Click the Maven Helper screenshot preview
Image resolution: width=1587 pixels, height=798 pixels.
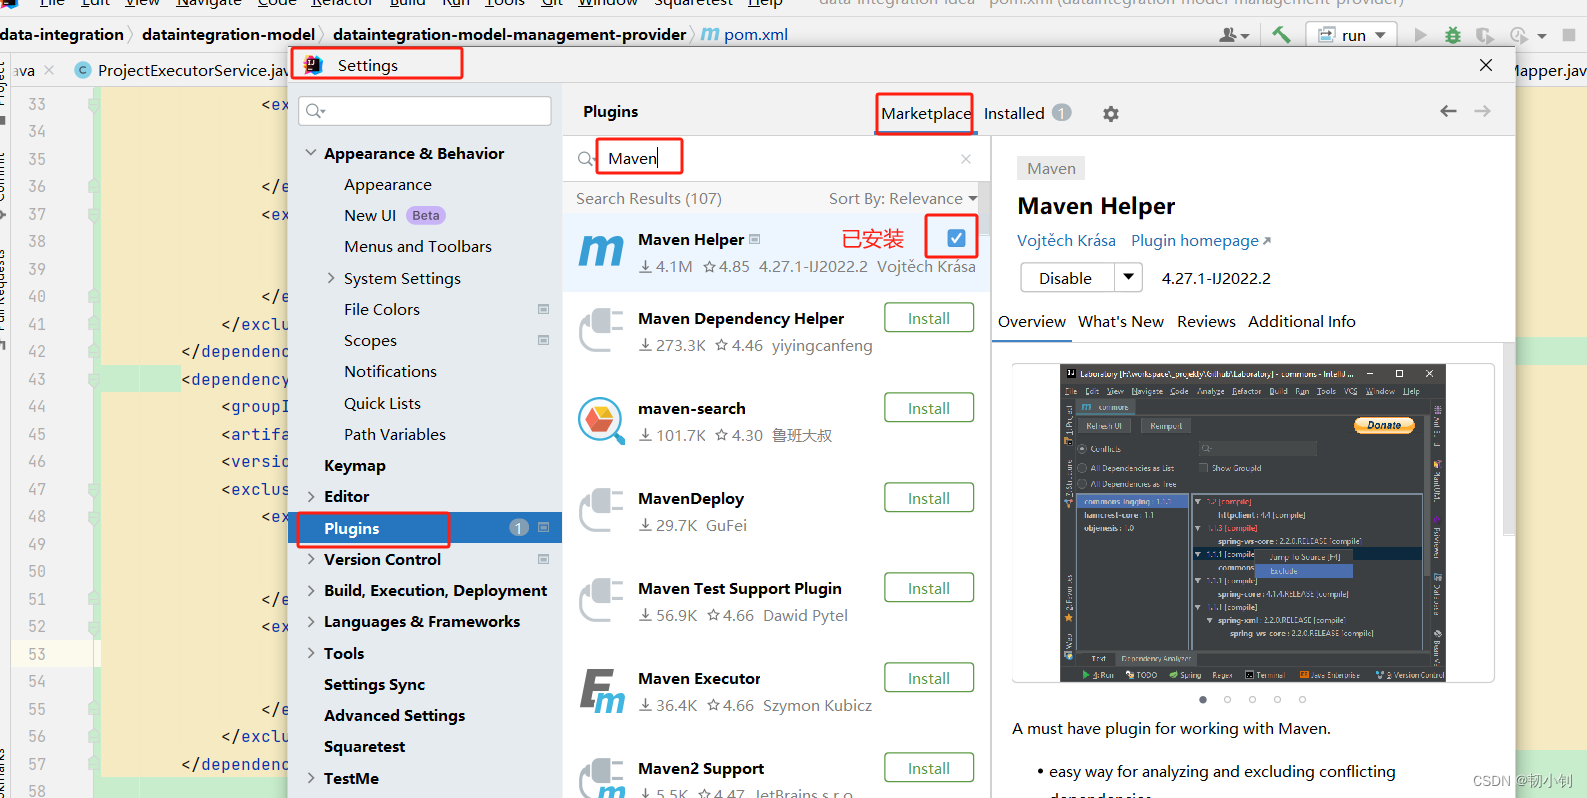pyautogui.click(x=1253, y=523)
